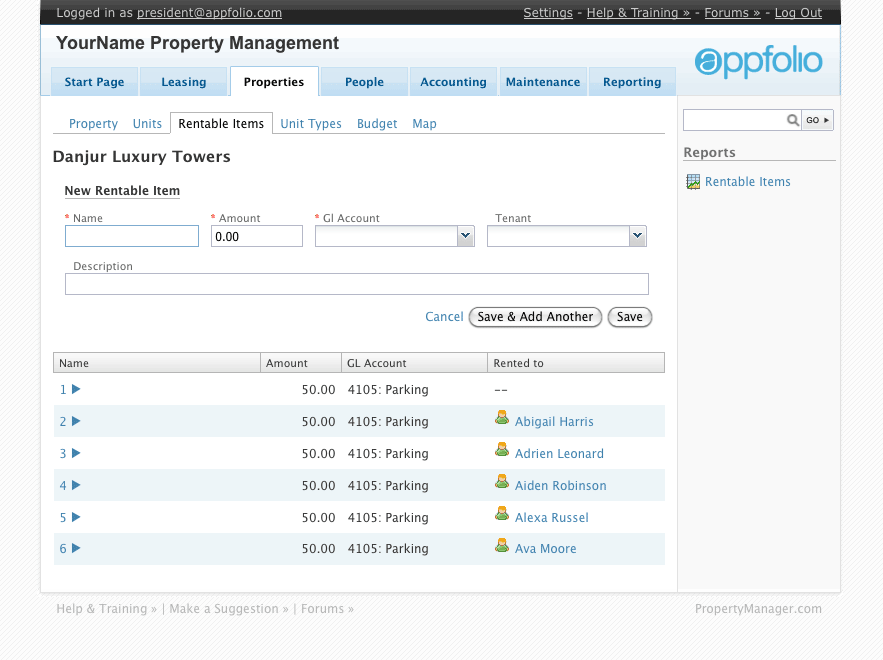
Task: Click the GO search button
Action: click(818, 120)
